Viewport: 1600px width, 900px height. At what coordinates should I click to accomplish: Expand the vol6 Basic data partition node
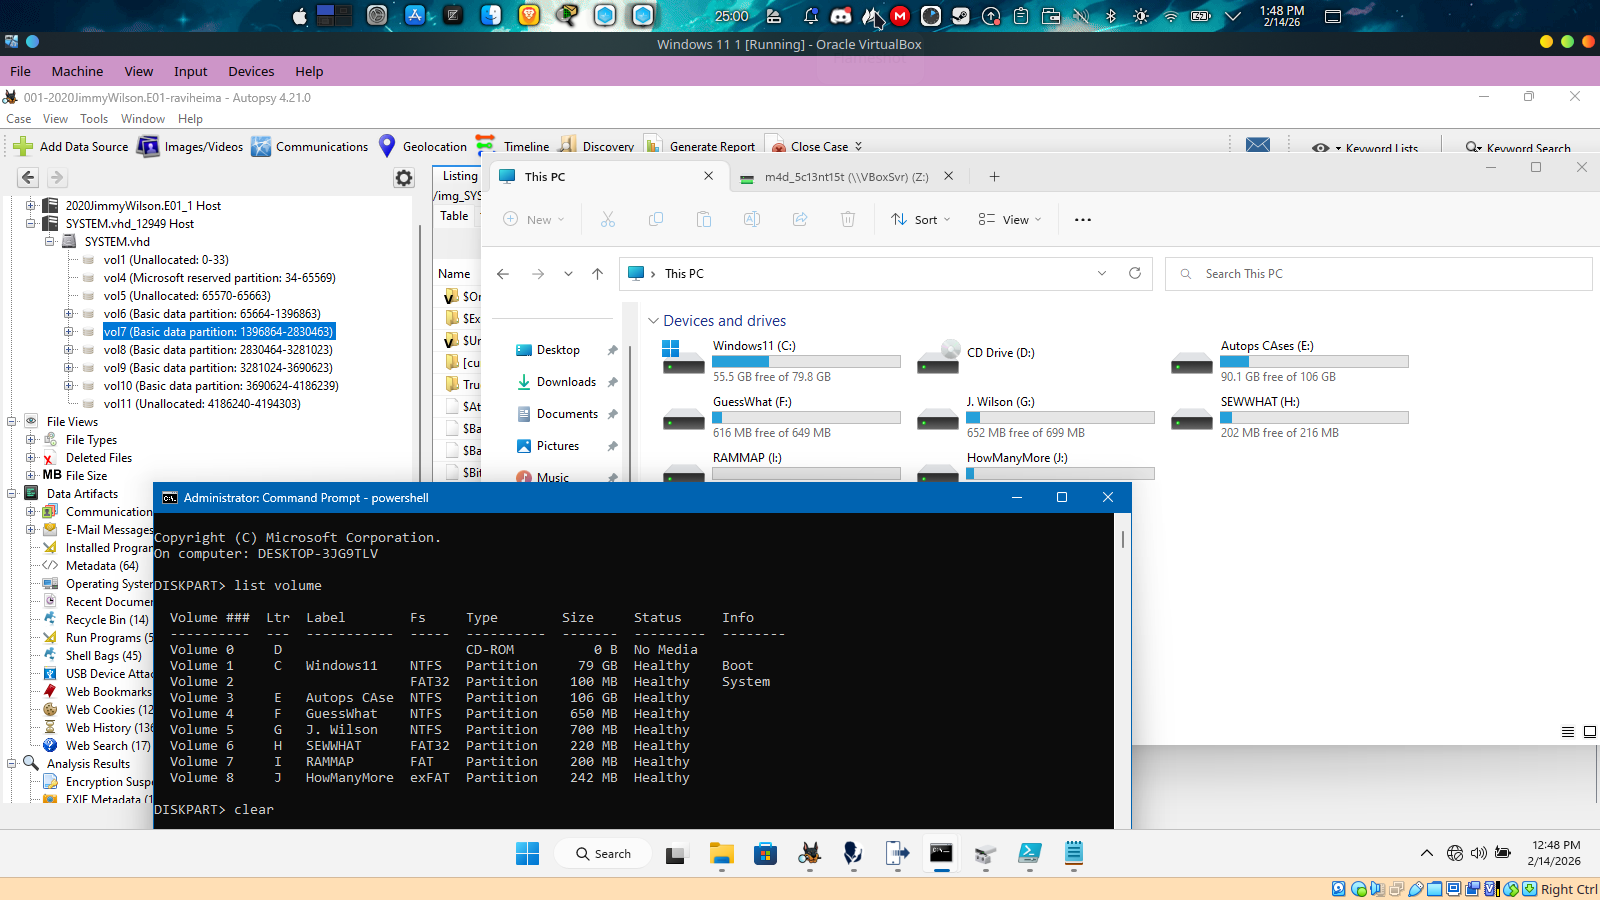click(69, 314)
